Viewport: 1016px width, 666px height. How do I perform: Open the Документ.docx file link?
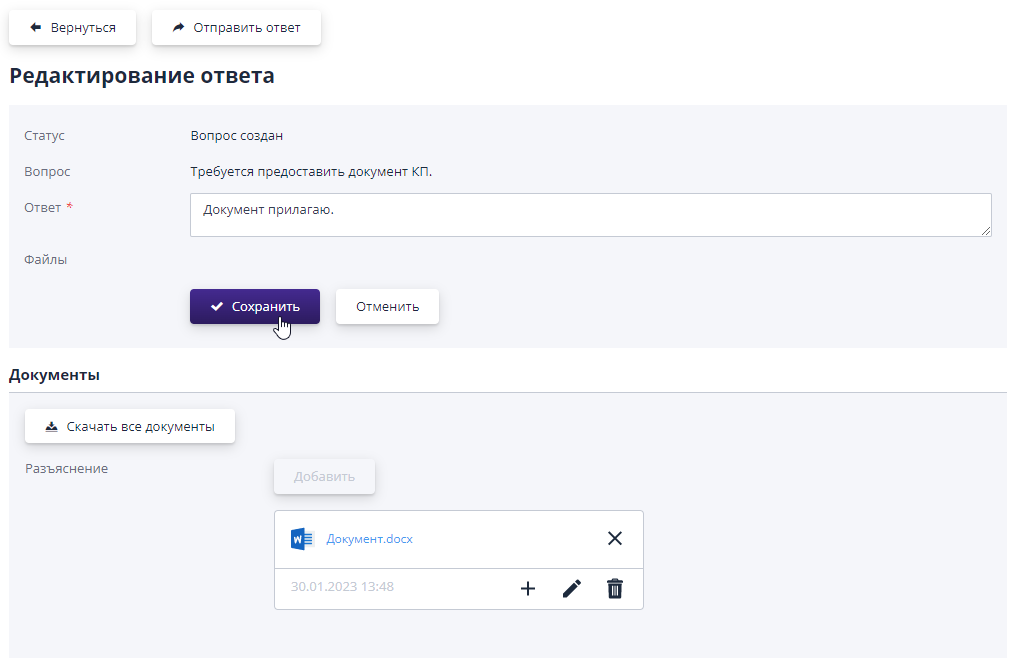click(x=369, y=539)
